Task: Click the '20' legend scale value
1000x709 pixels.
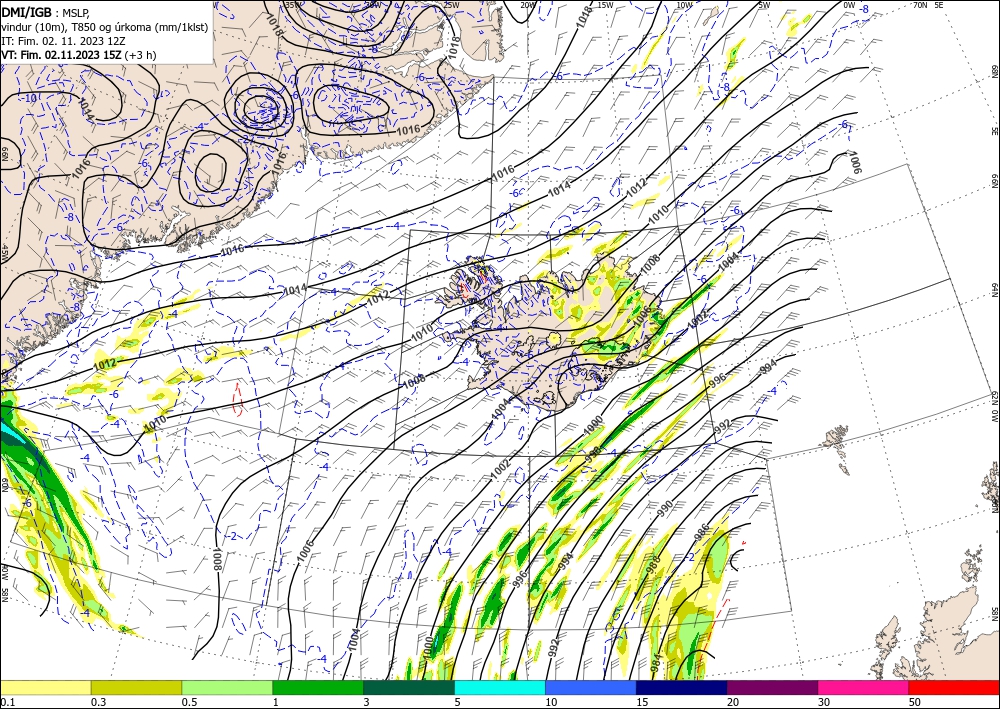Action: click(733, 702)
